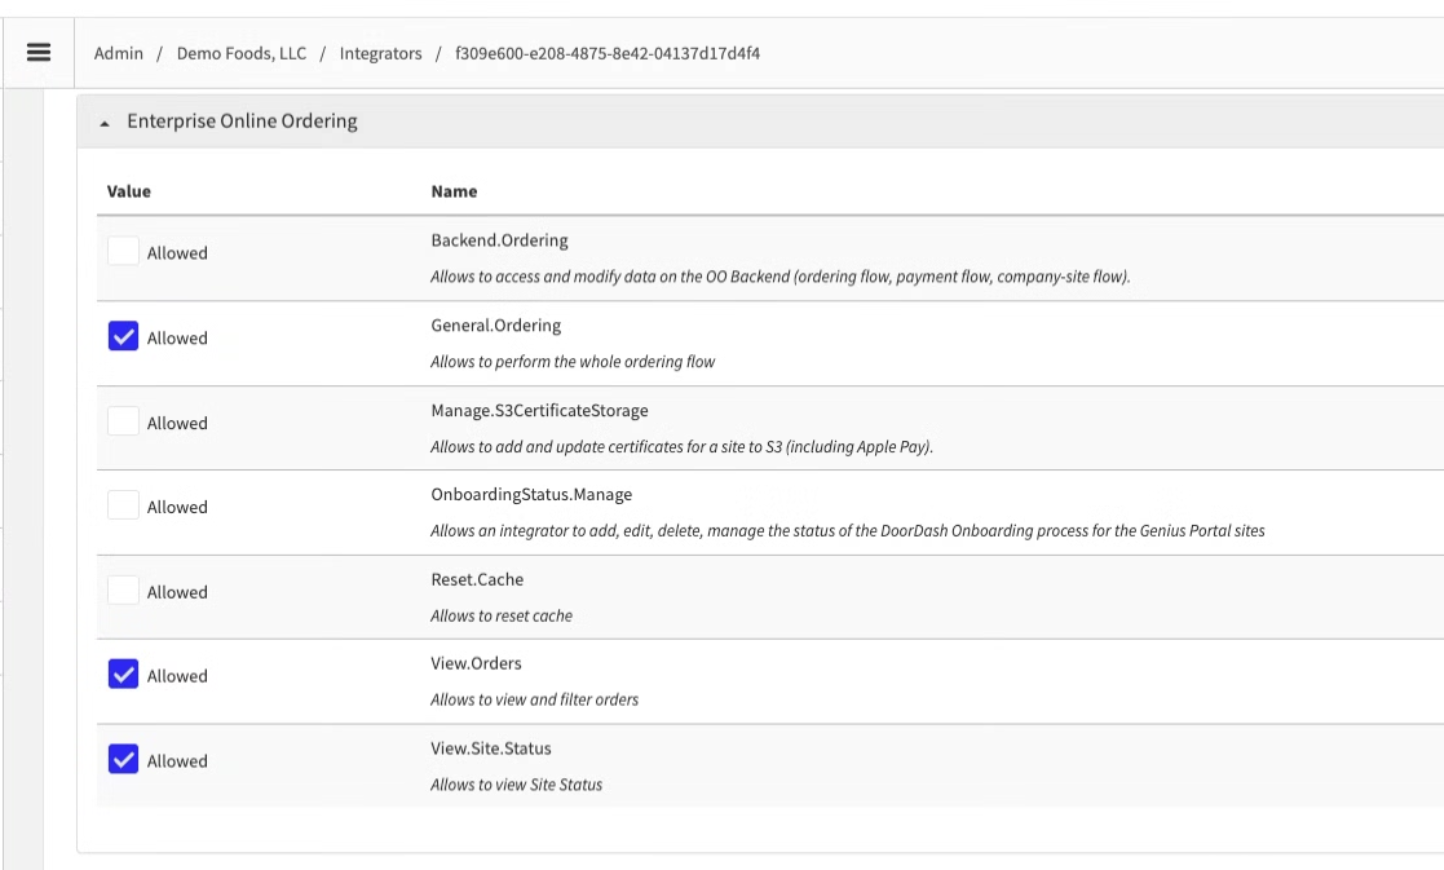Screen dimensions: 1444x870
Task: Check the Reset.Cache Allowed checkbox
Action: (x=123, y=590)
